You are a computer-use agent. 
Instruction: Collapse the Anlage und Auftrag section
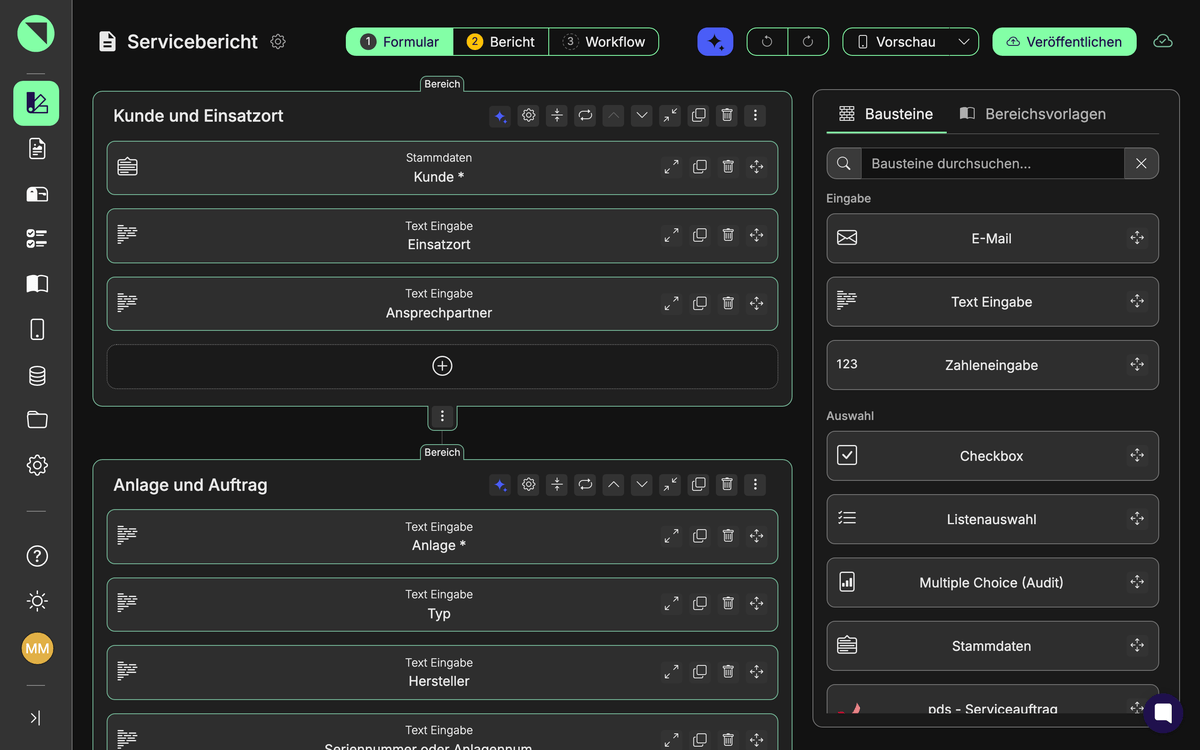click(x=670, y=485)
